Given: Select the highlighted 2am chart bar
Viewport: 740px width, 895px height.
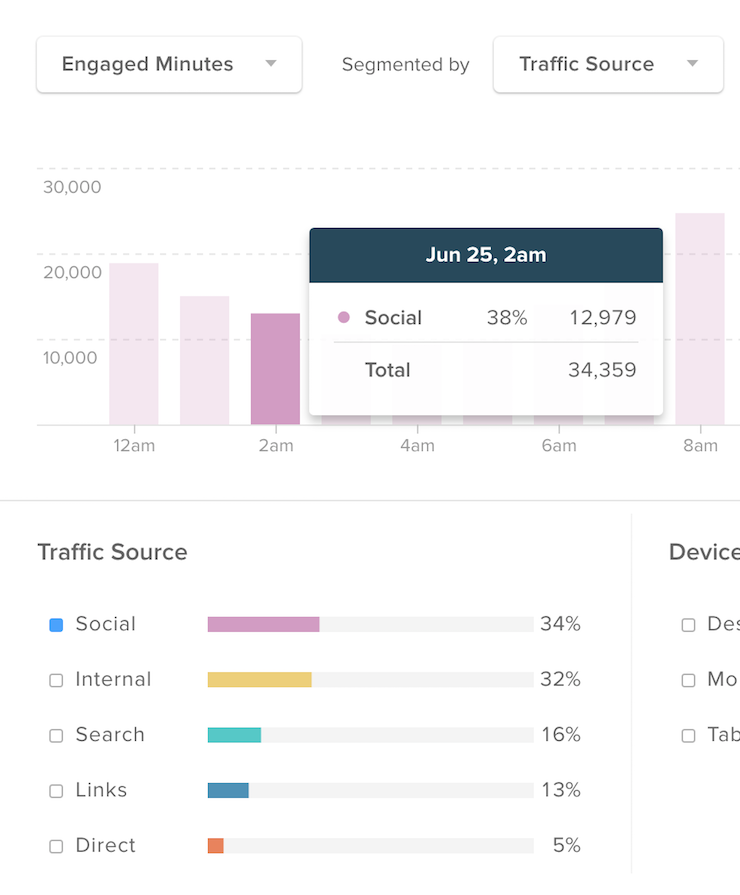Looking at the screenshot, I should tap(275, 369).
